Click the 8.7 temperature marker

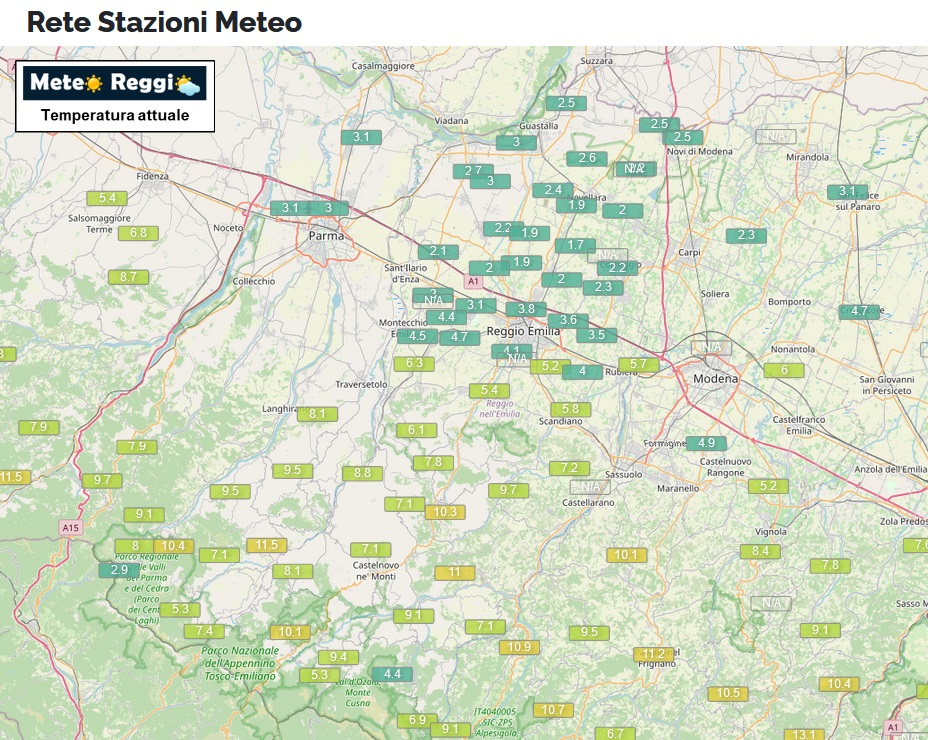pyautogui.click(x=128, y=276)
